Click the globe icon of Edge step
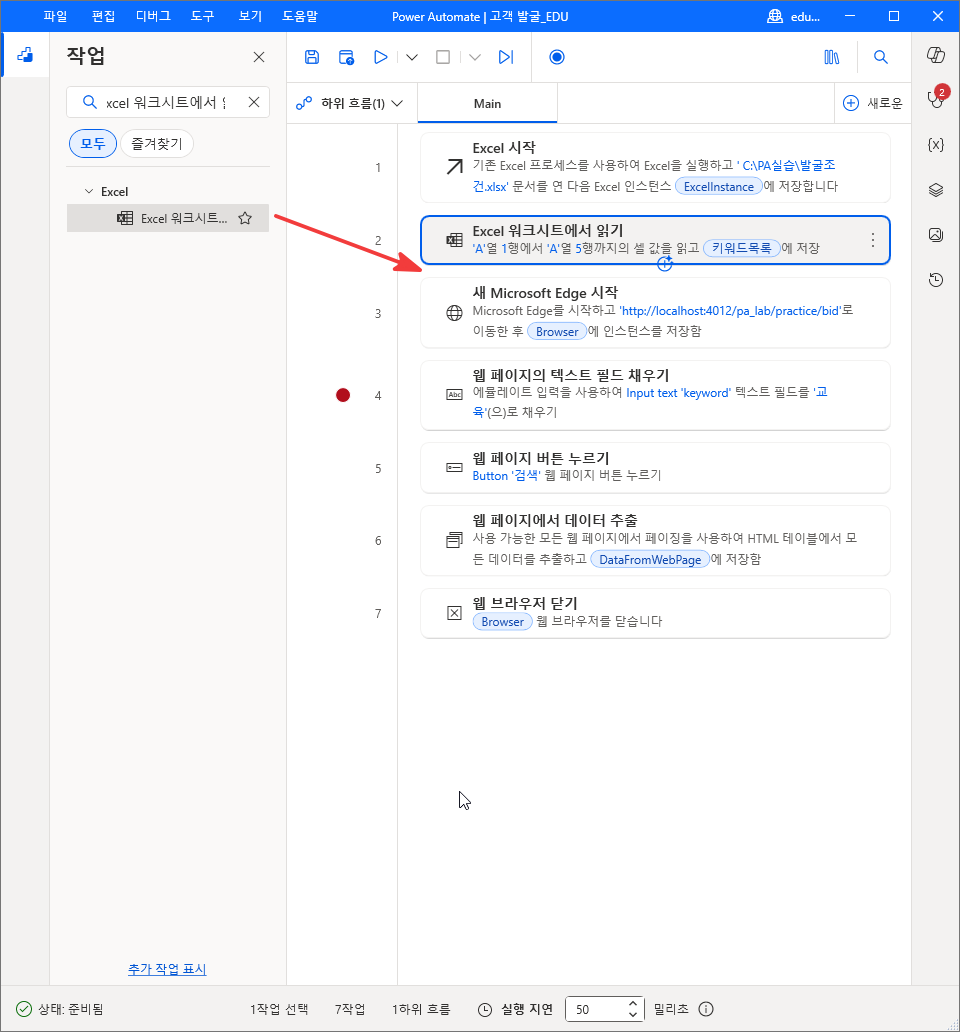The width and height of the screenshot is (960, 1032). [x=455, y=313]
